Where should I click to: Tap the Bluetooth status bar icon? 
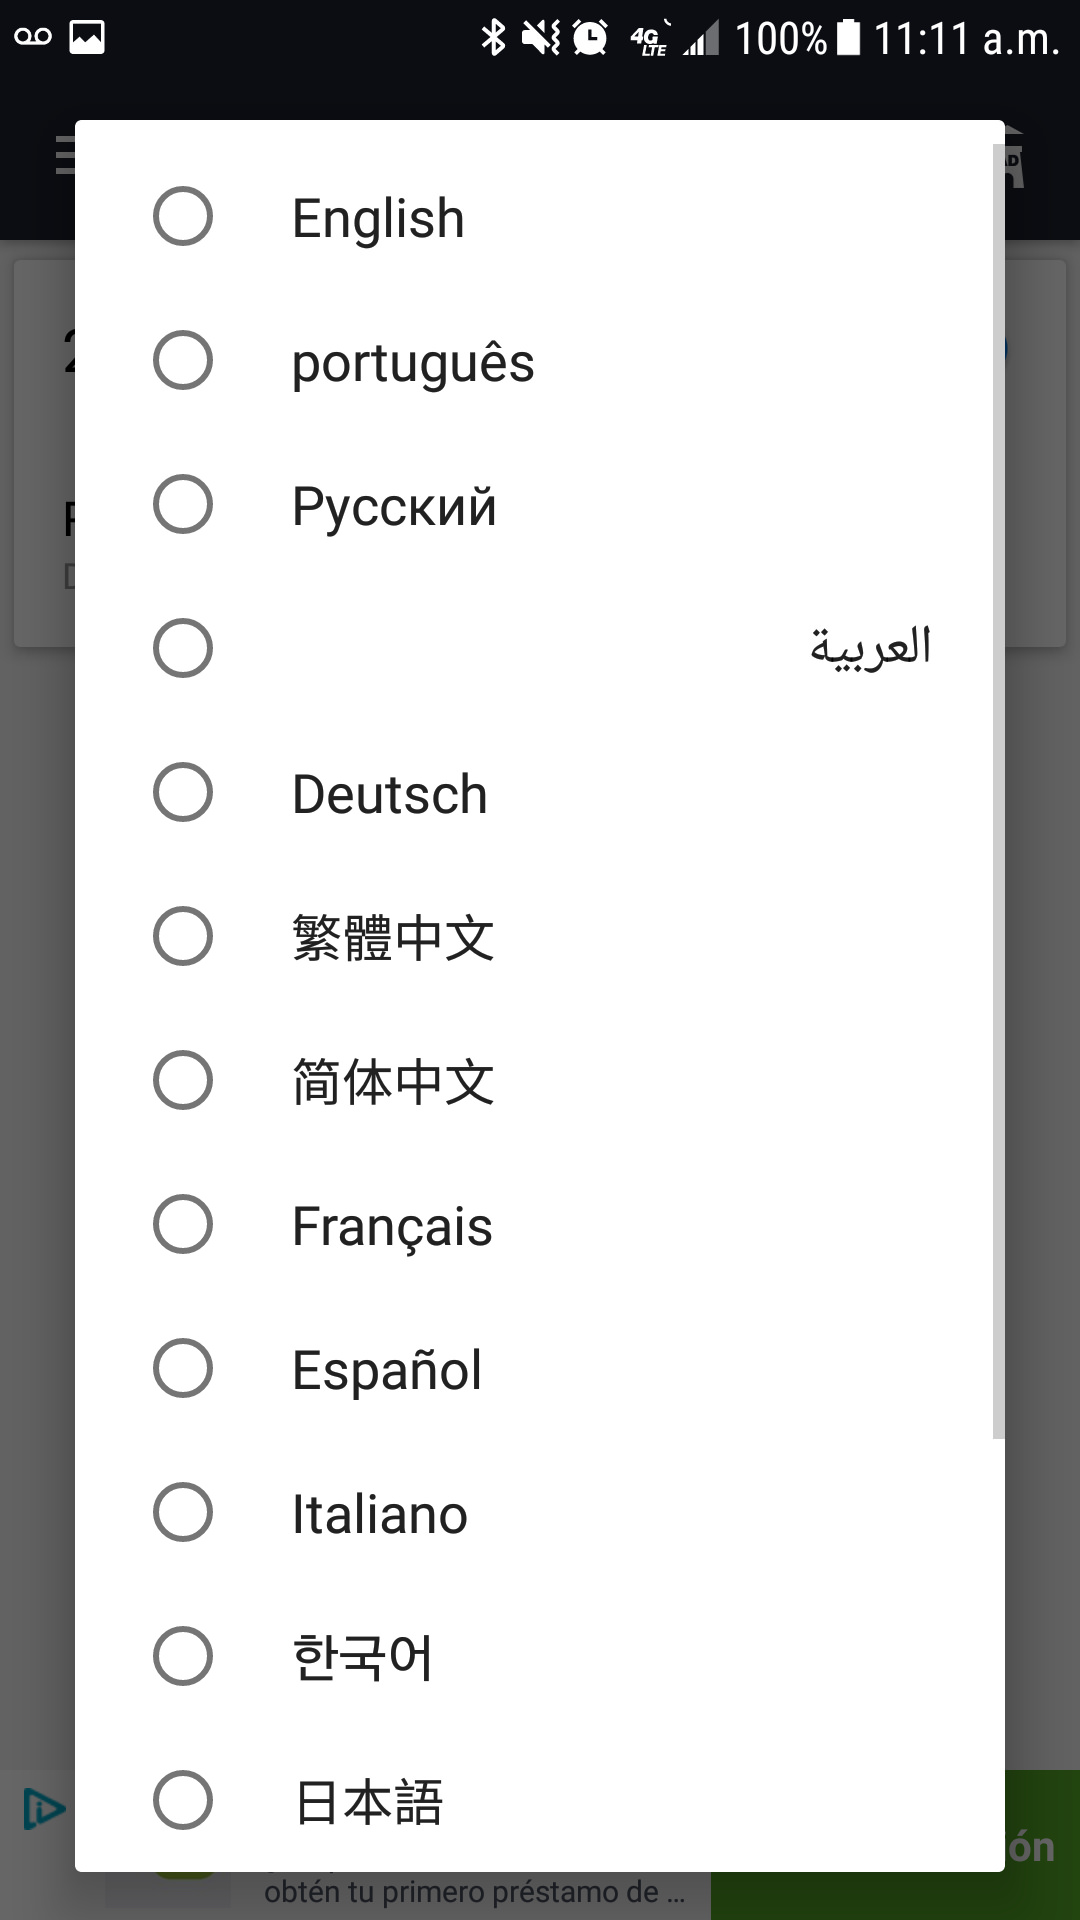click(x=493, y=38)
